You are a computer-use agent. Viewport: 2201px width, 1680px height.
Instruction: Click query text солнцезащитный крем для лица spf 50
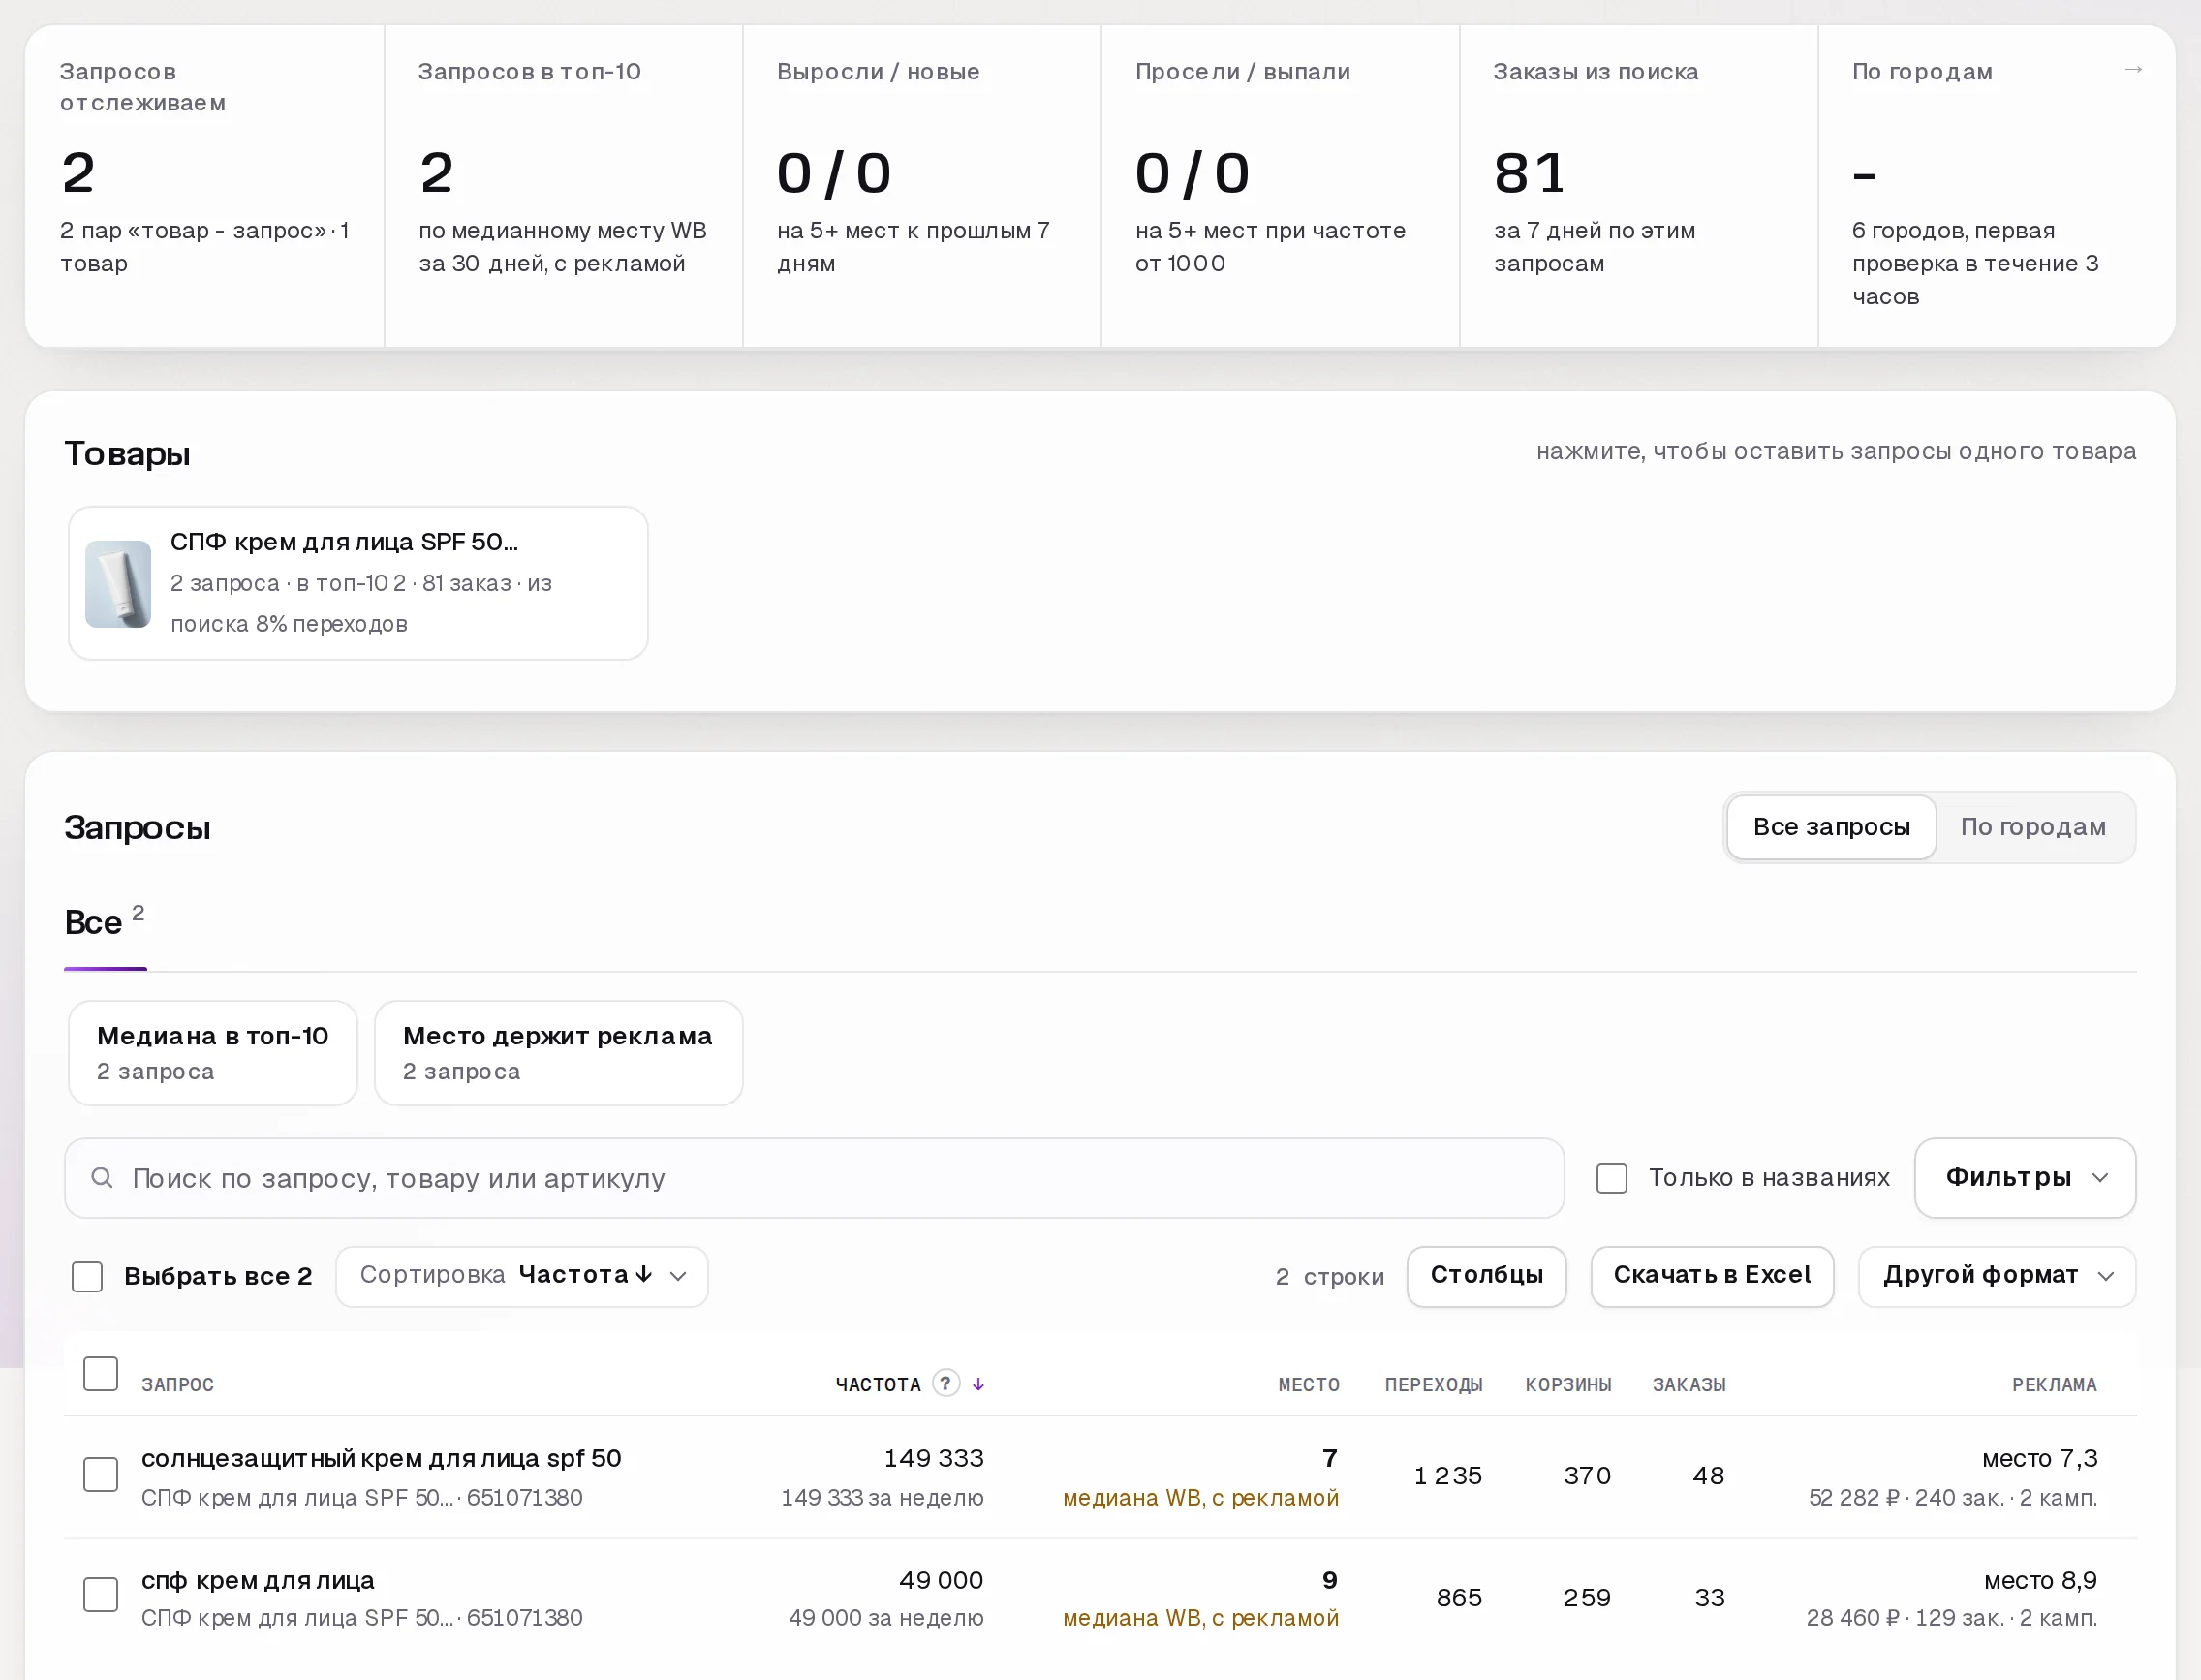[x=381, y=1458]
